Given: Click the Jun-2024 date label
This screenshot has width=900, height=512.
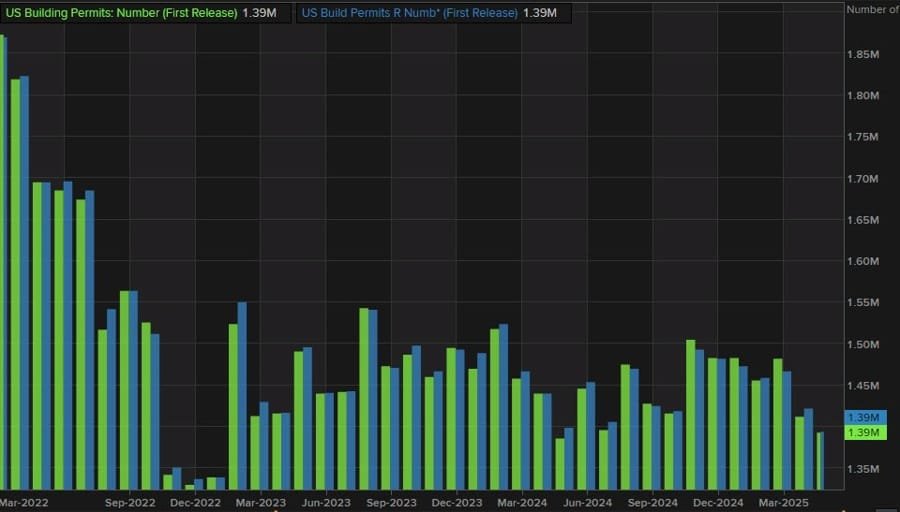Looking at the screenshot, I should (x=588, y=503).
